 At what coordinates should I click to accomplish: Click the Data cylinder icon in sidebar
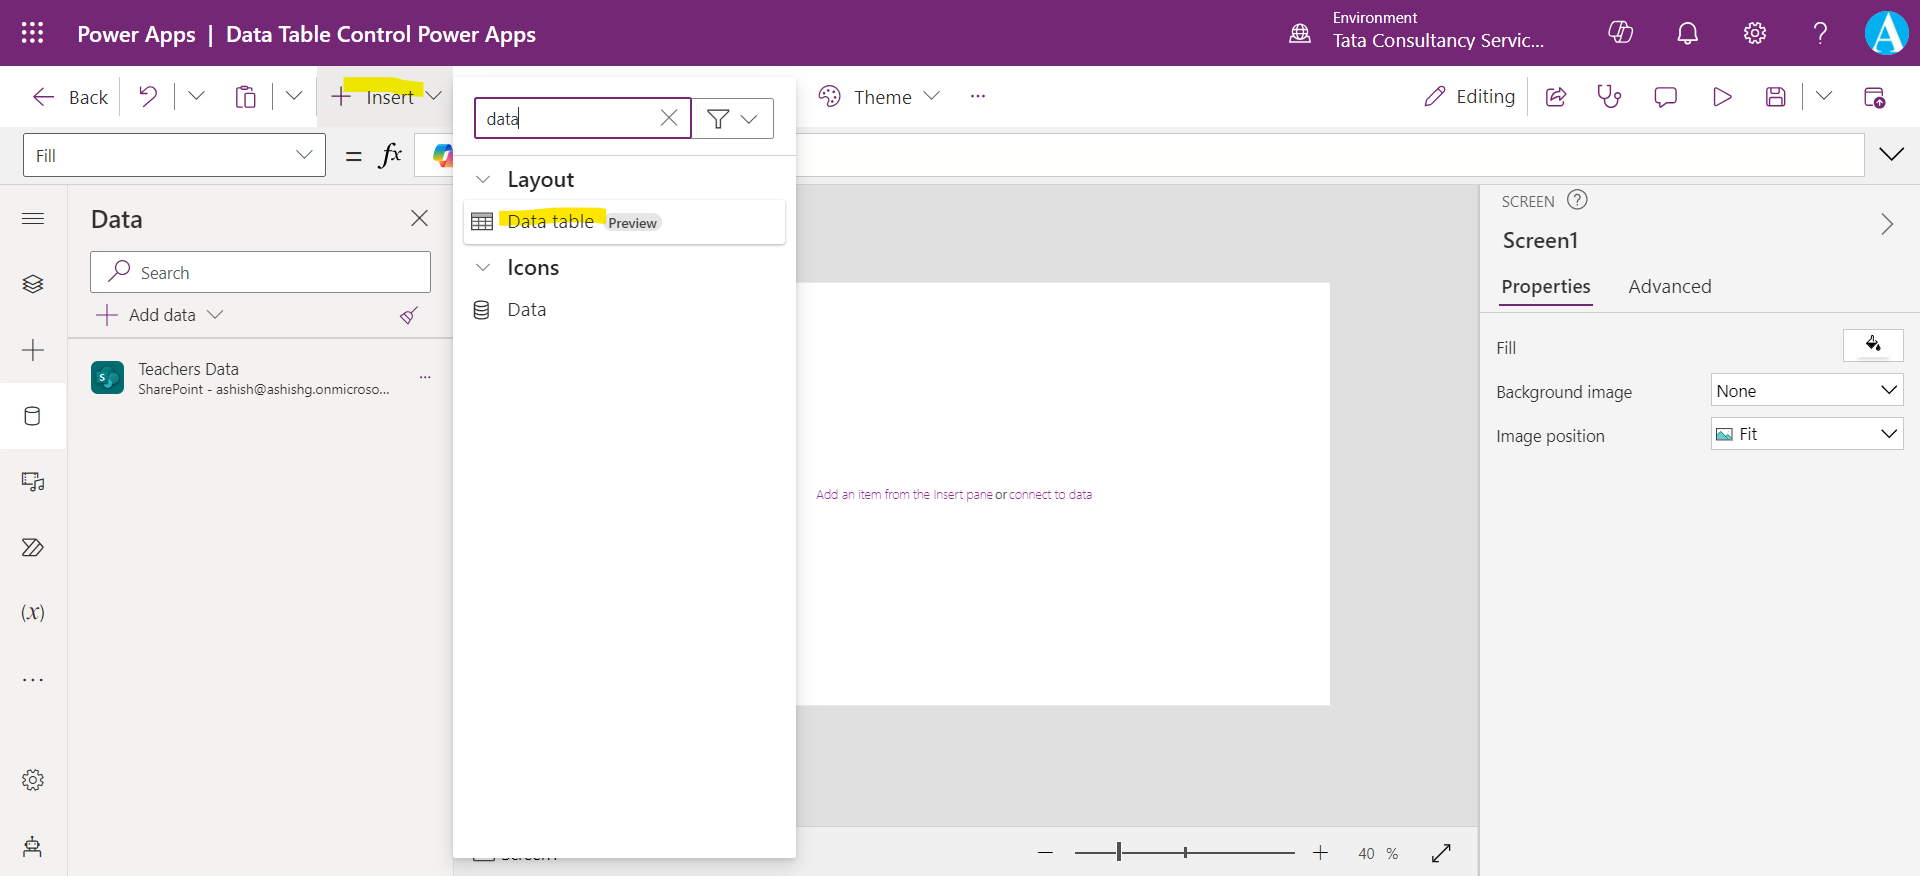(33, 416)
